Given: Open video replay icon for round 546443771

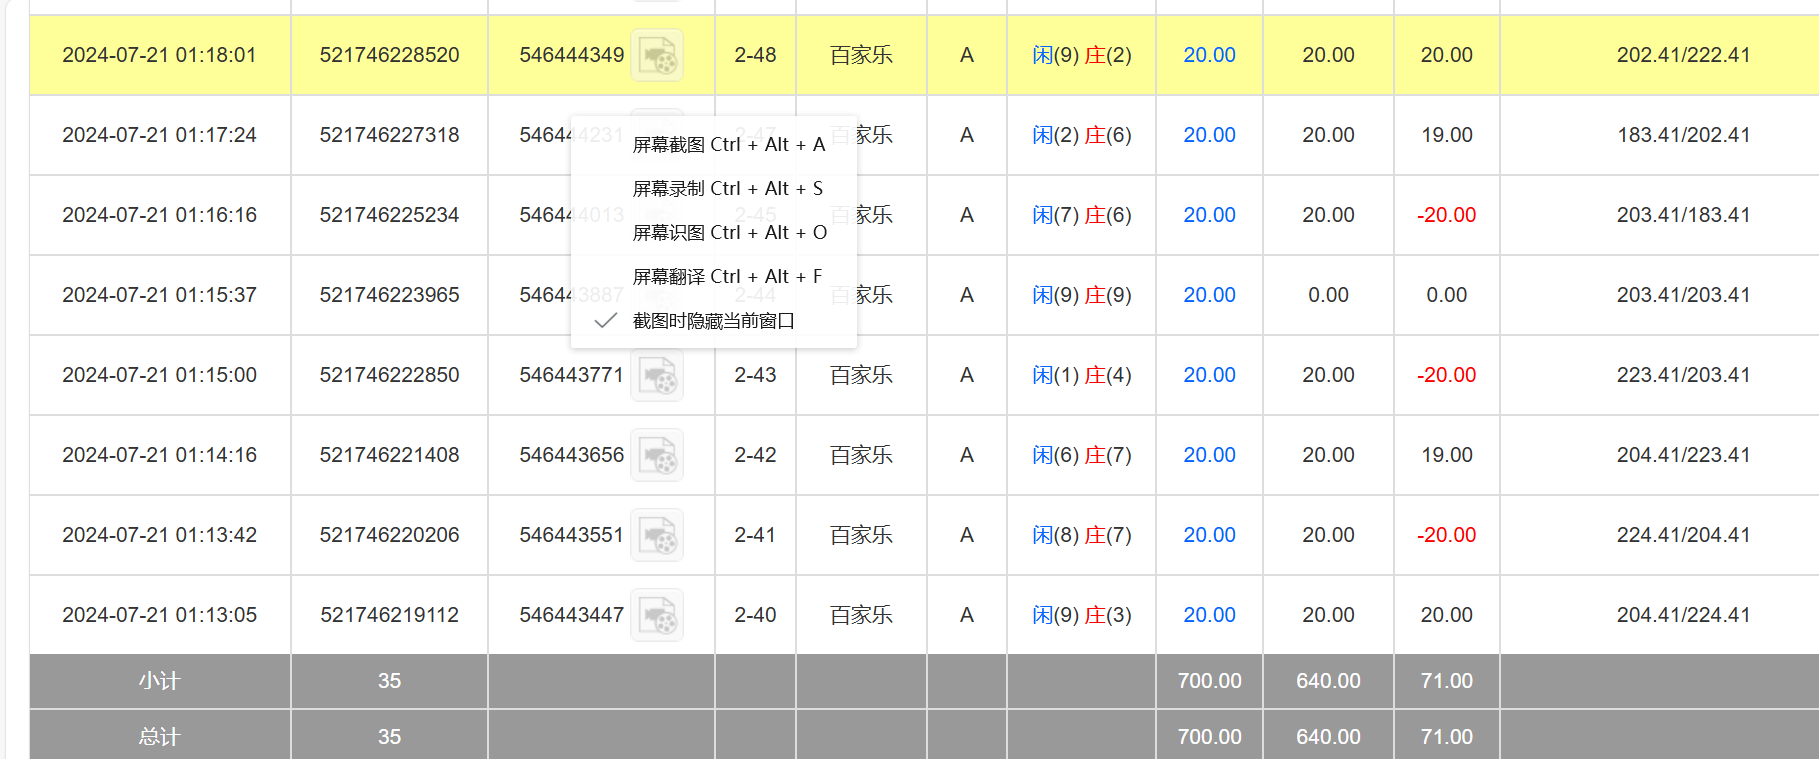Looking at the screenshot, I should pos(657,376).
